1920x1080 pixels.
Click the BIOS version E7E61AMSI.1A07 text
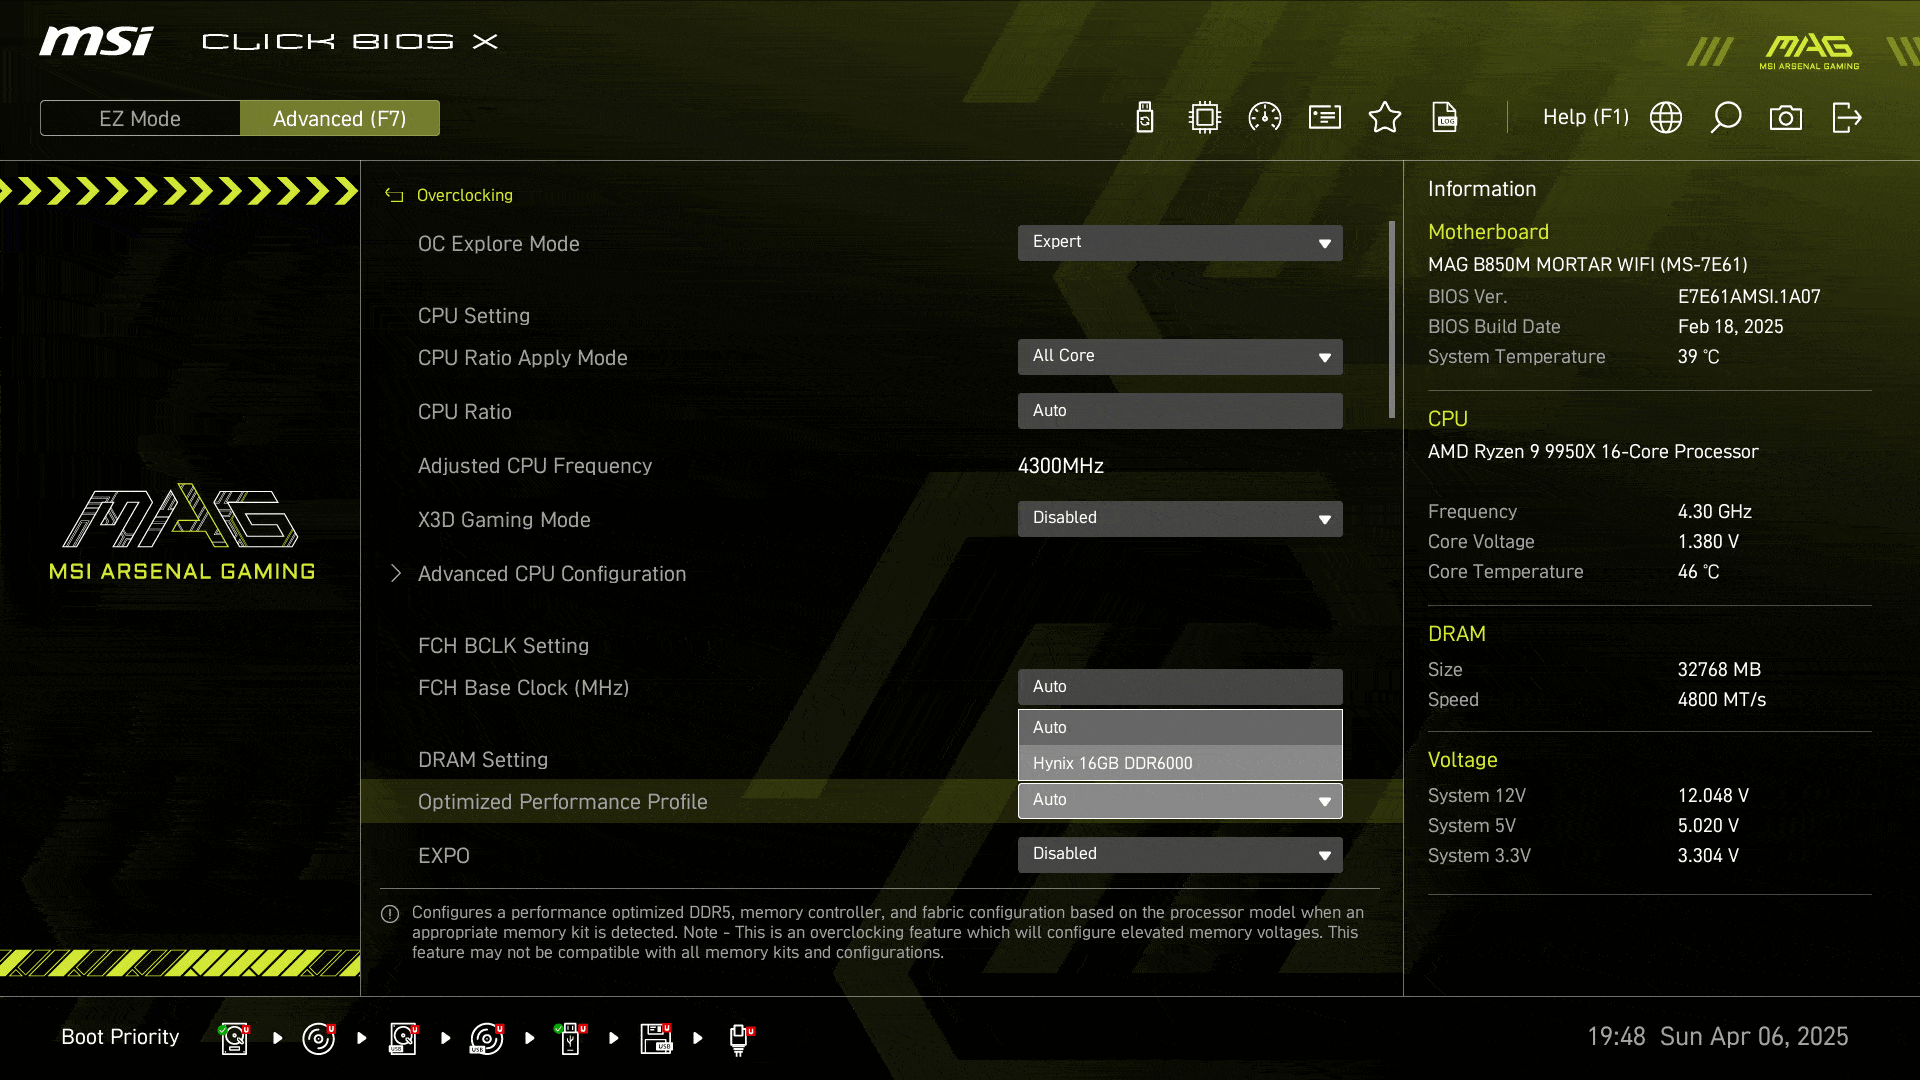coord(1749,297)
